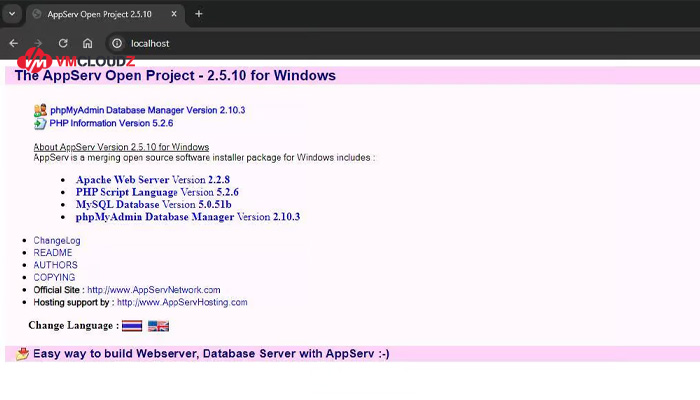Click the localhost address bar
The width and height of the screenshot is (700, 400).
coord(402,43)
